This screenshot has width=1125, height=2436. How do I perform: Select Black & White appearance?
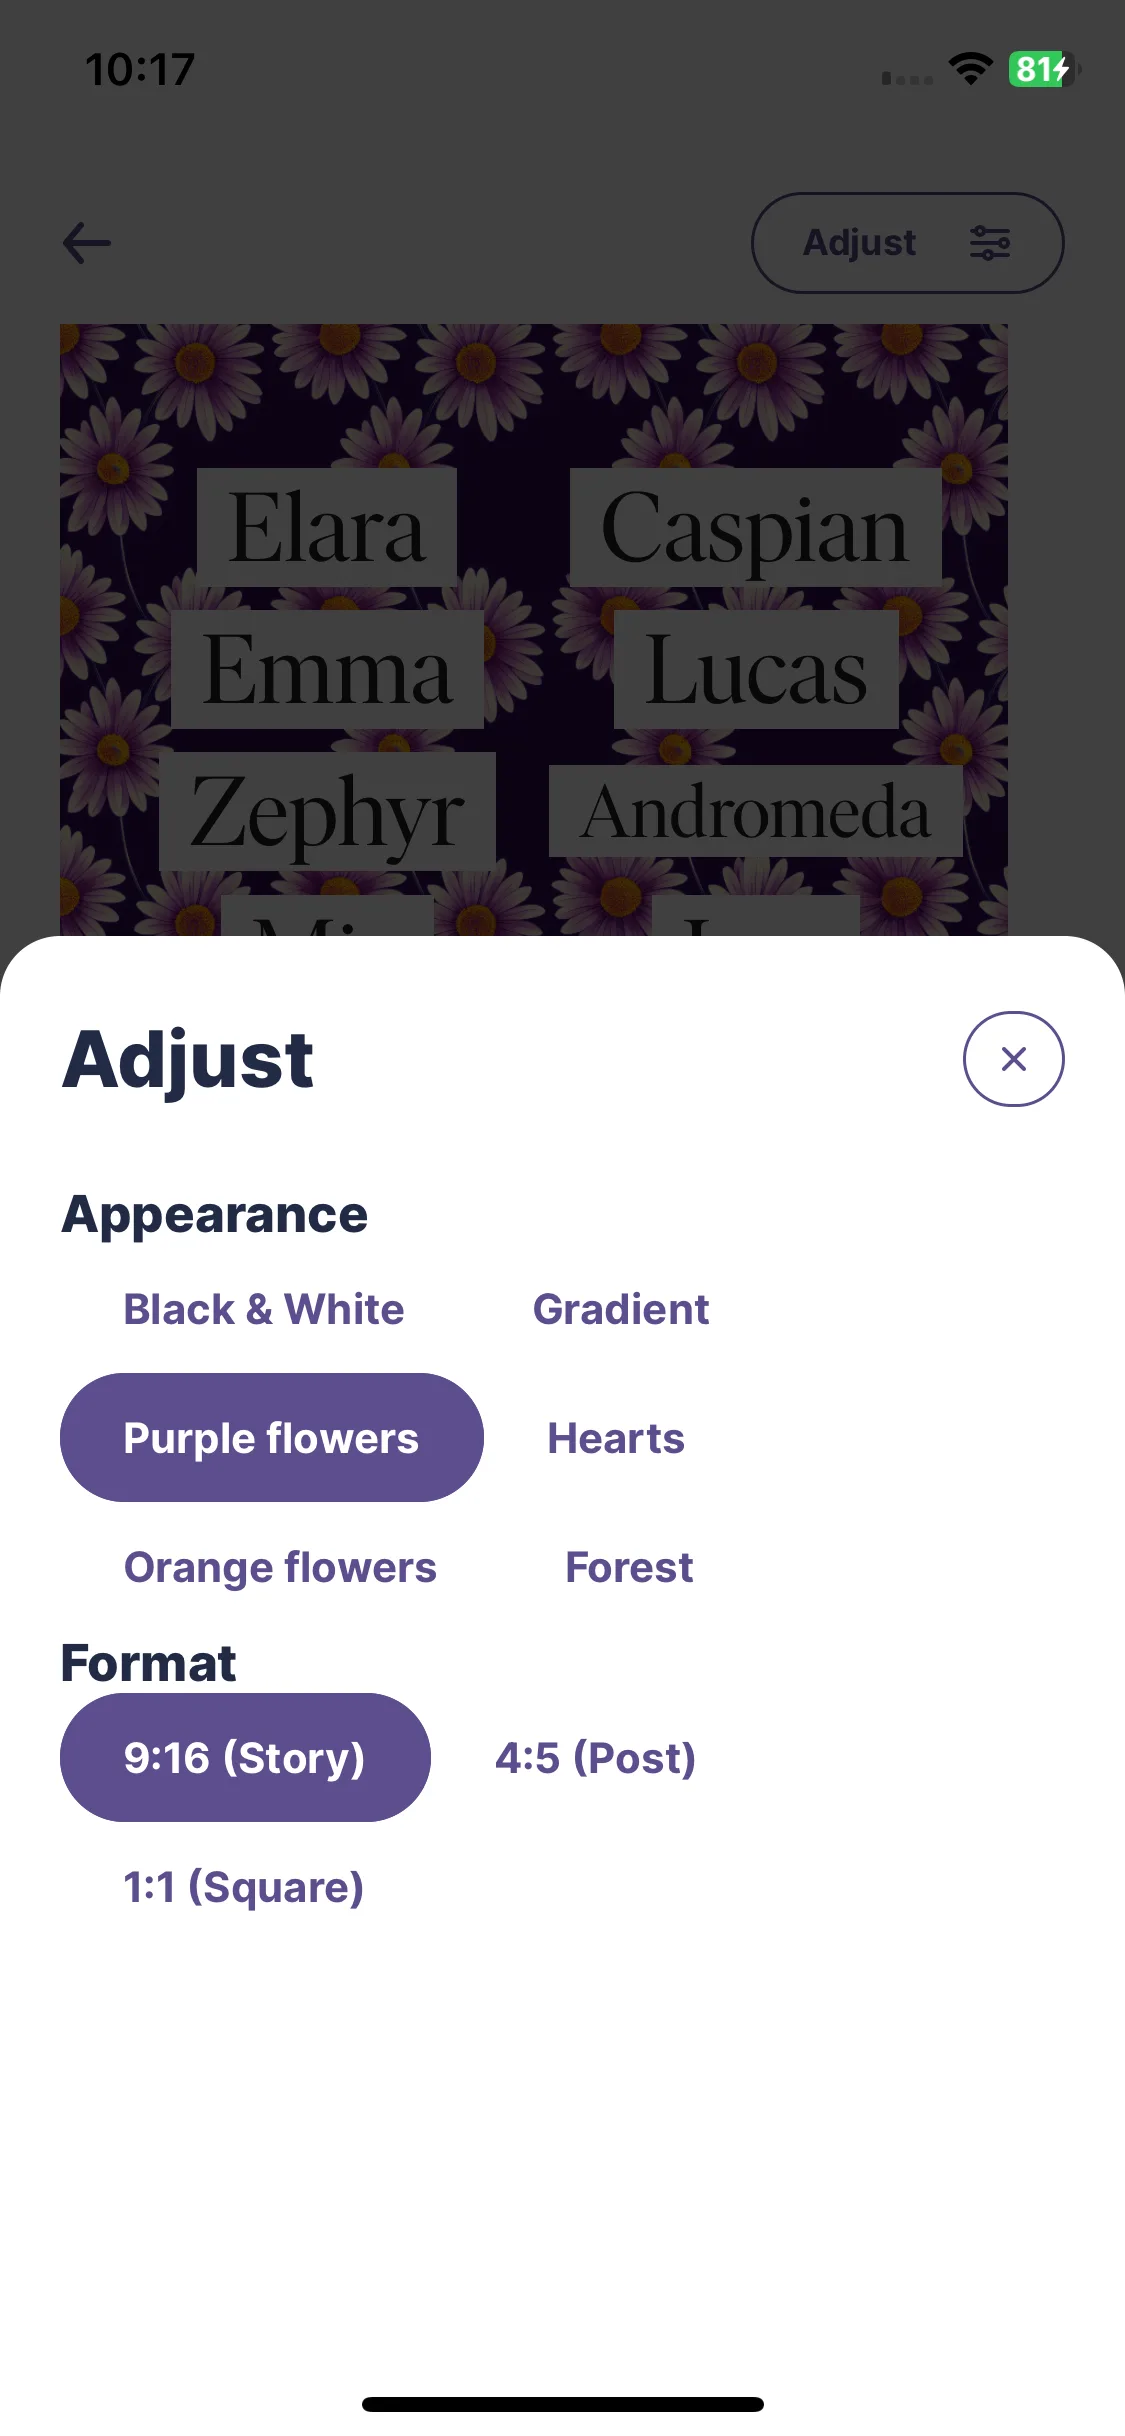(264, 1309)
